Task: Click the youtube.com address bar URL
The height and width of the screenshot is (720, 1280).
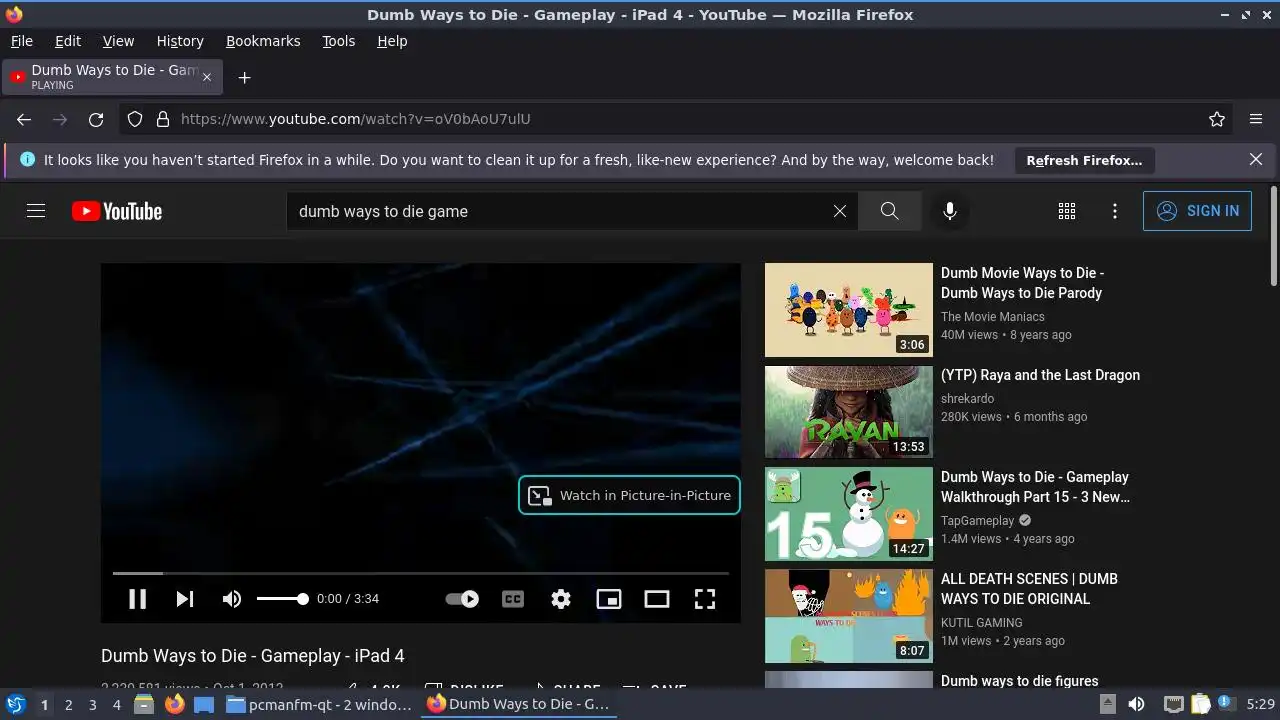Action: coord(355,119)
